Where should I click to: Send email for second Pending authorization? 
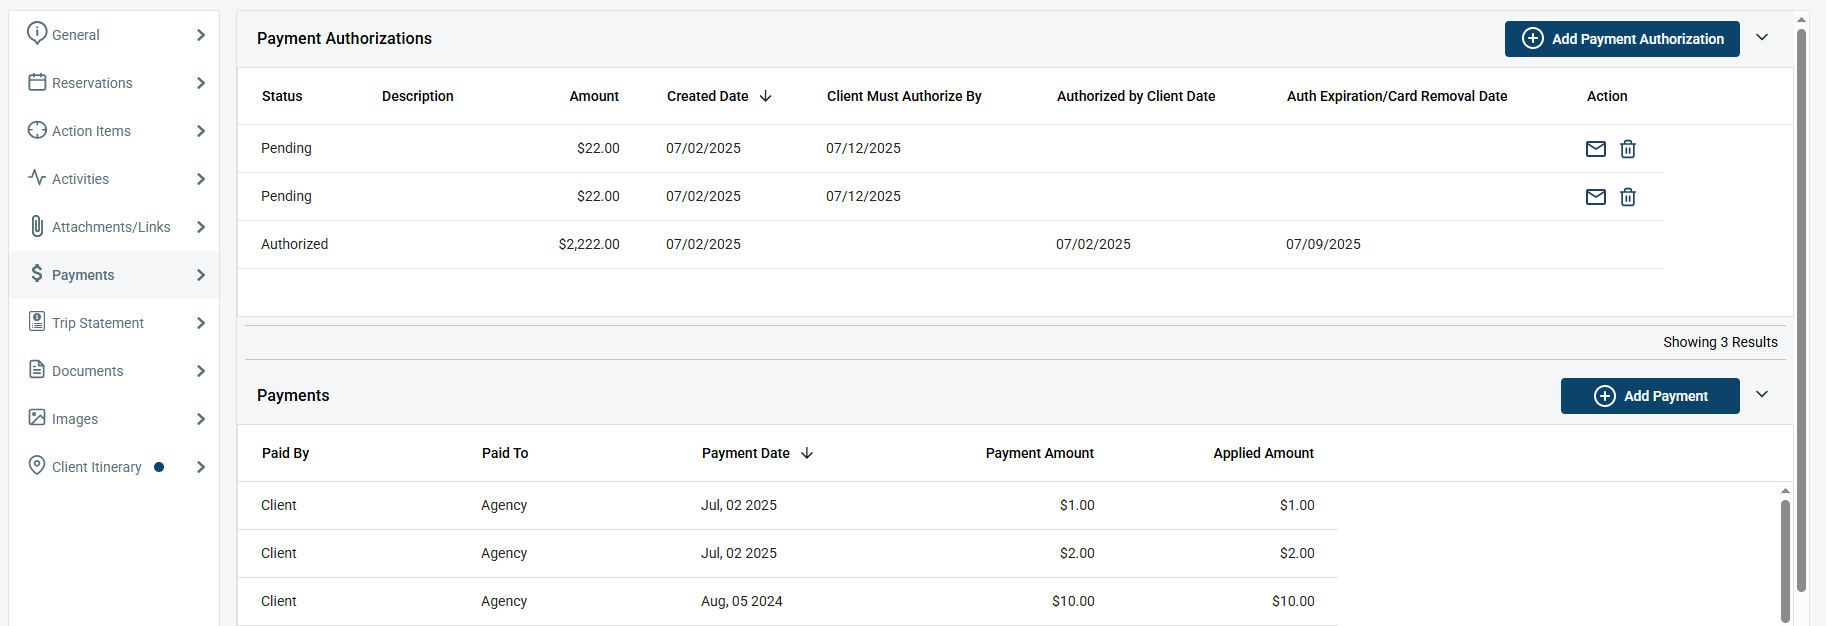click(1596, 197)
